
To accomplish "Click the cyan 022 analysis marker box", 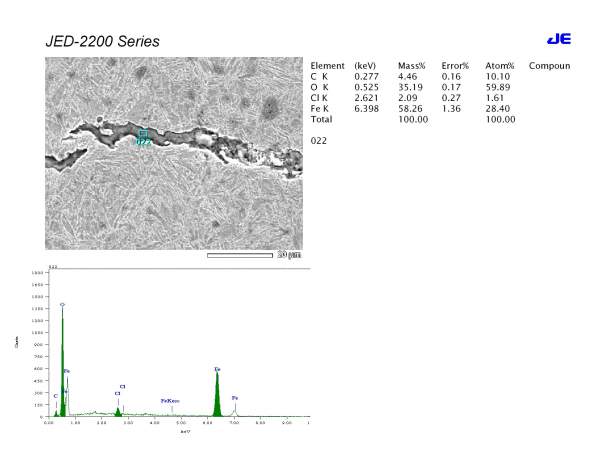I will [143, 134].
